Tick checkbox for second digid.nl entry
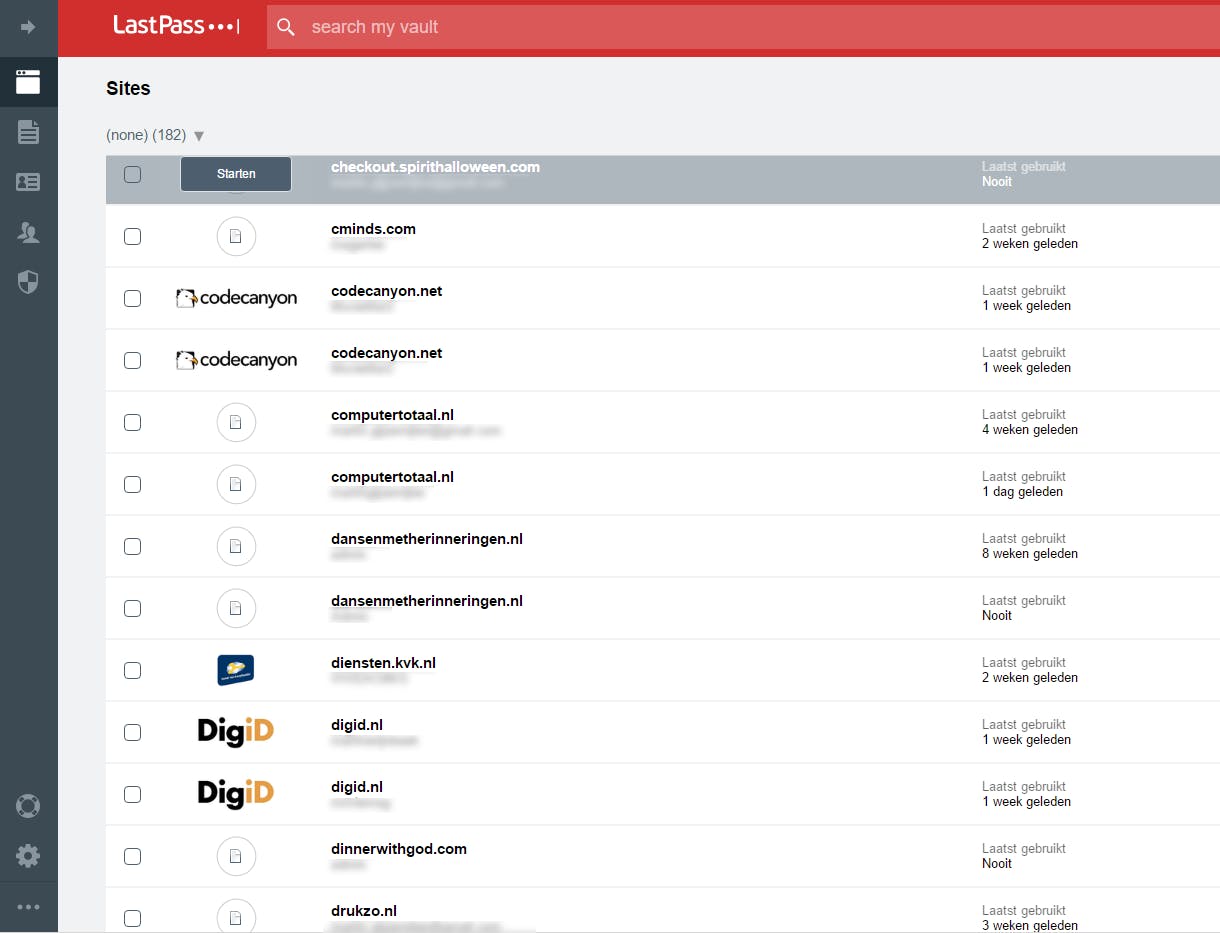This screenshot has width=1220, height=933. pyautogui.click(x=132, y=794)
